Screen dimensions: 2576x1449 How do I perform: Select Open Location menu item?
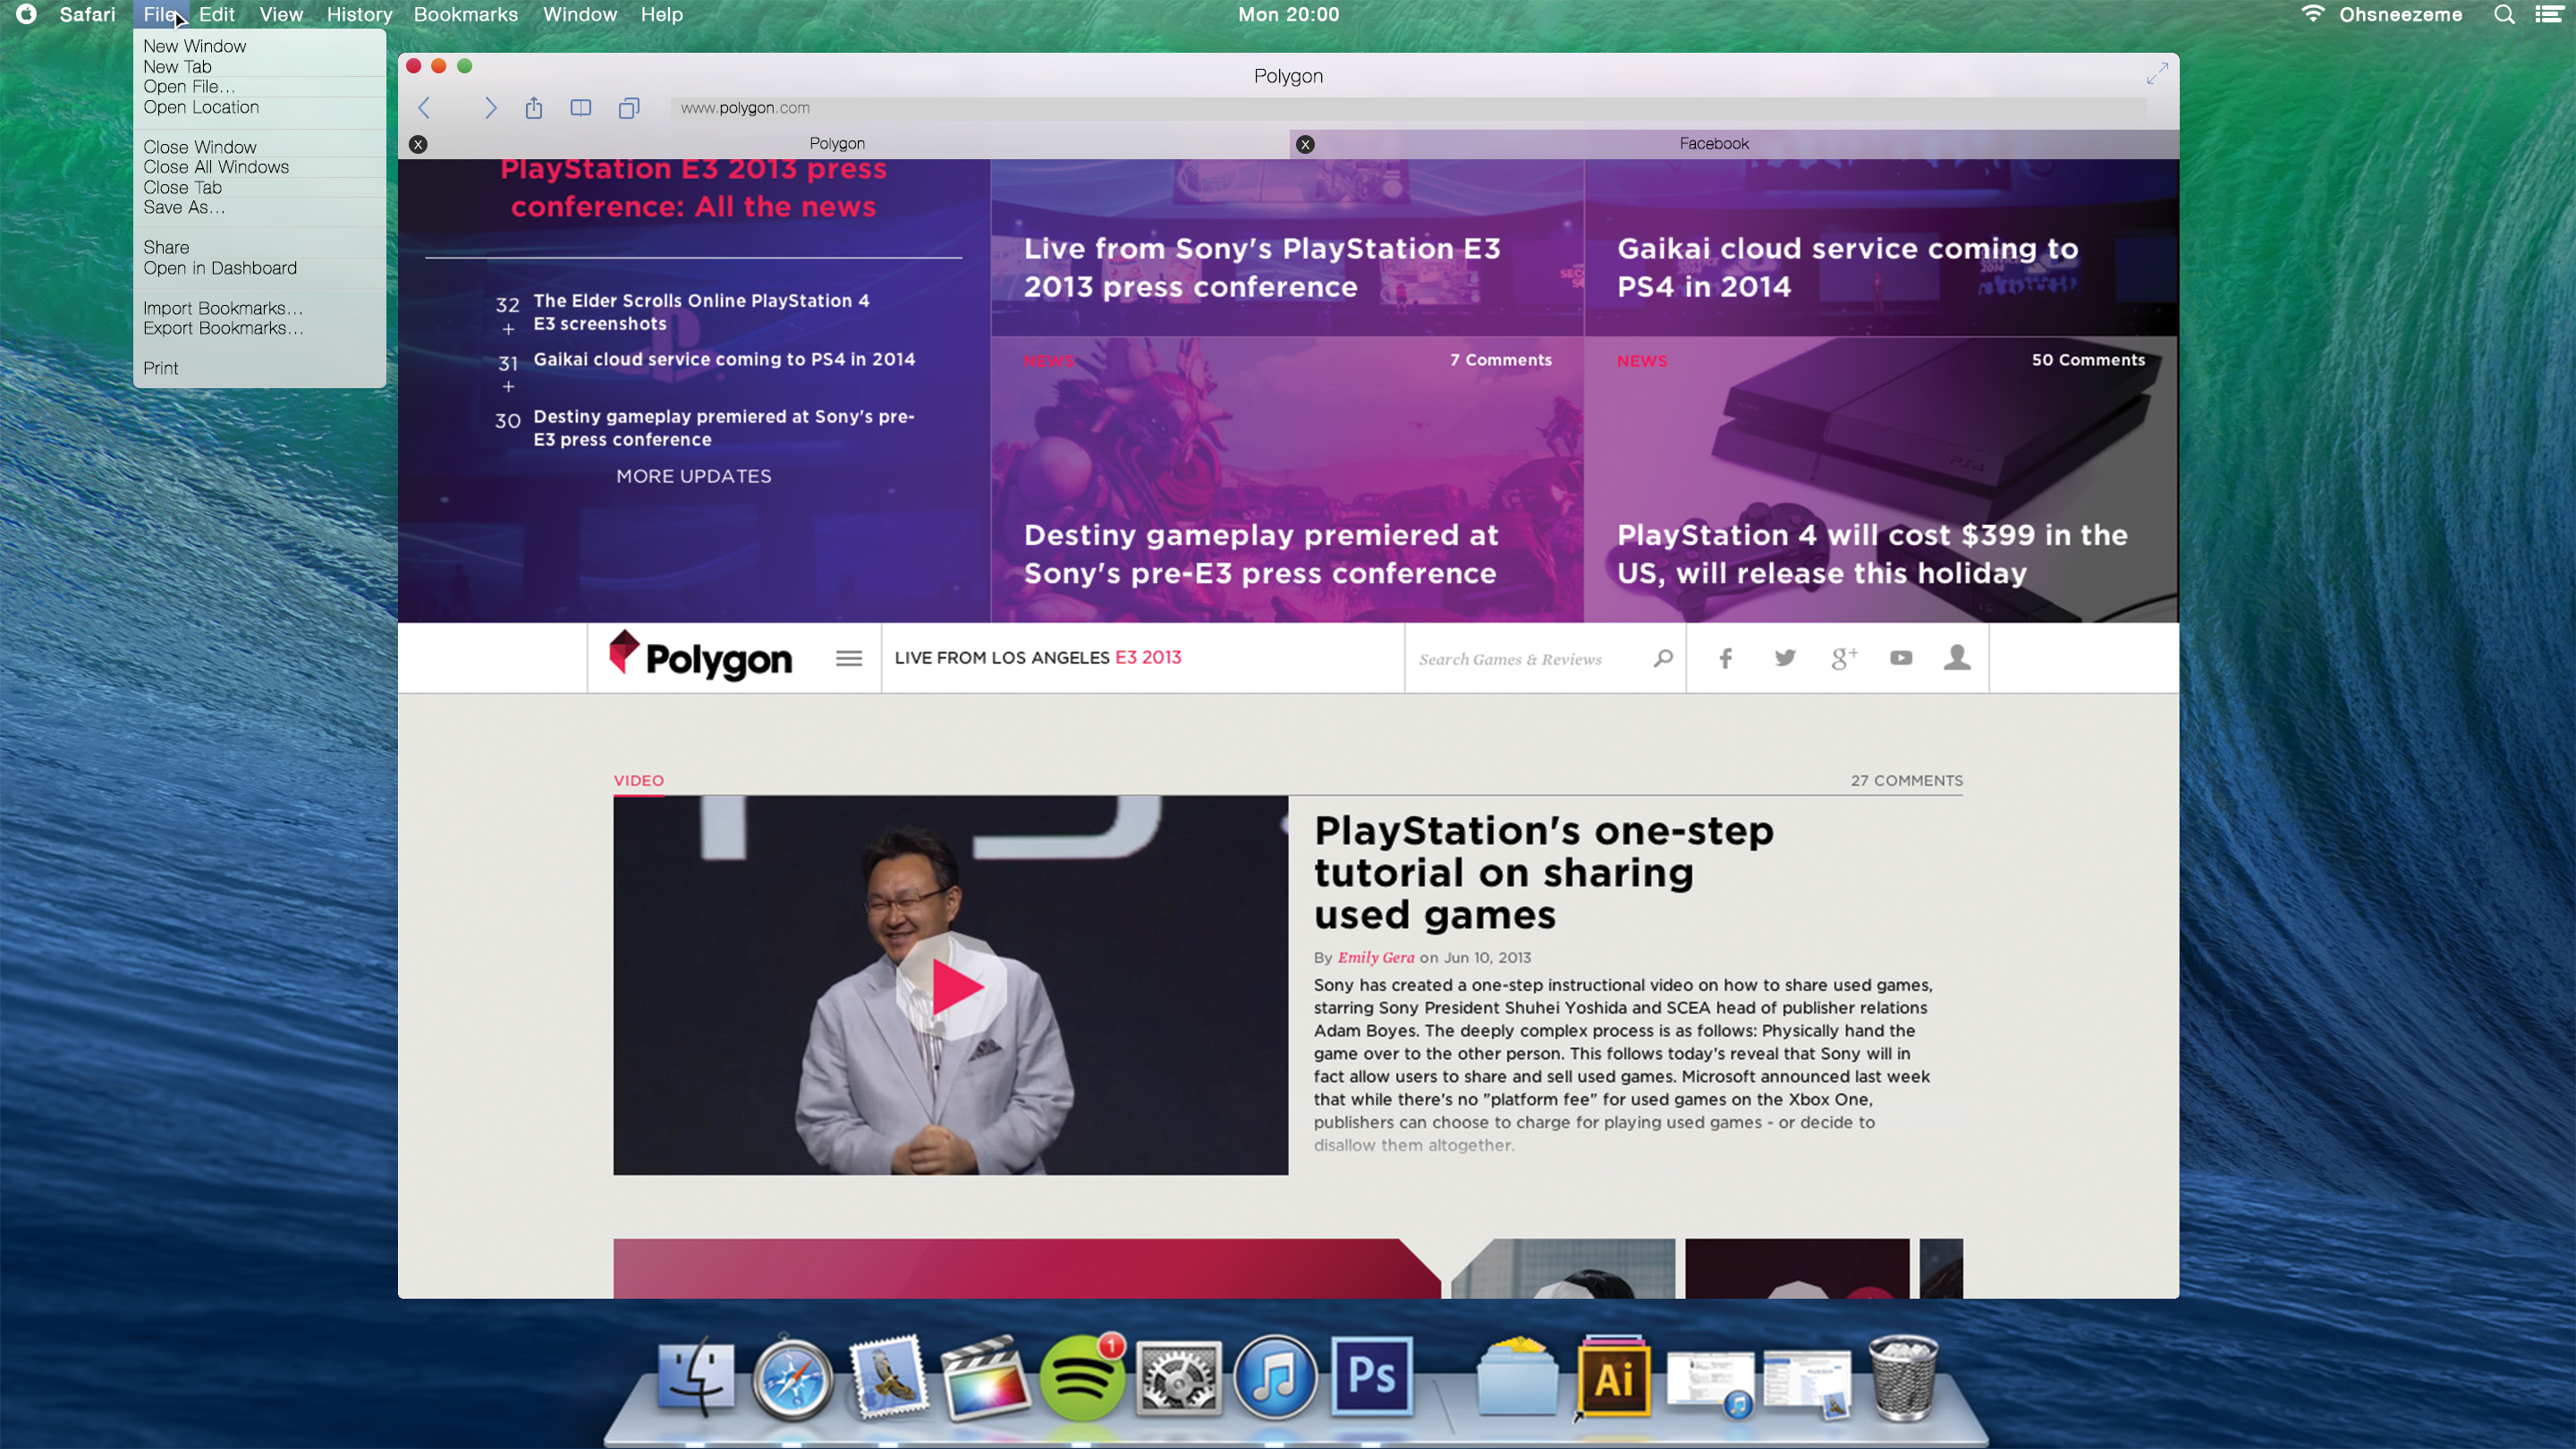(x=259, y=107)
